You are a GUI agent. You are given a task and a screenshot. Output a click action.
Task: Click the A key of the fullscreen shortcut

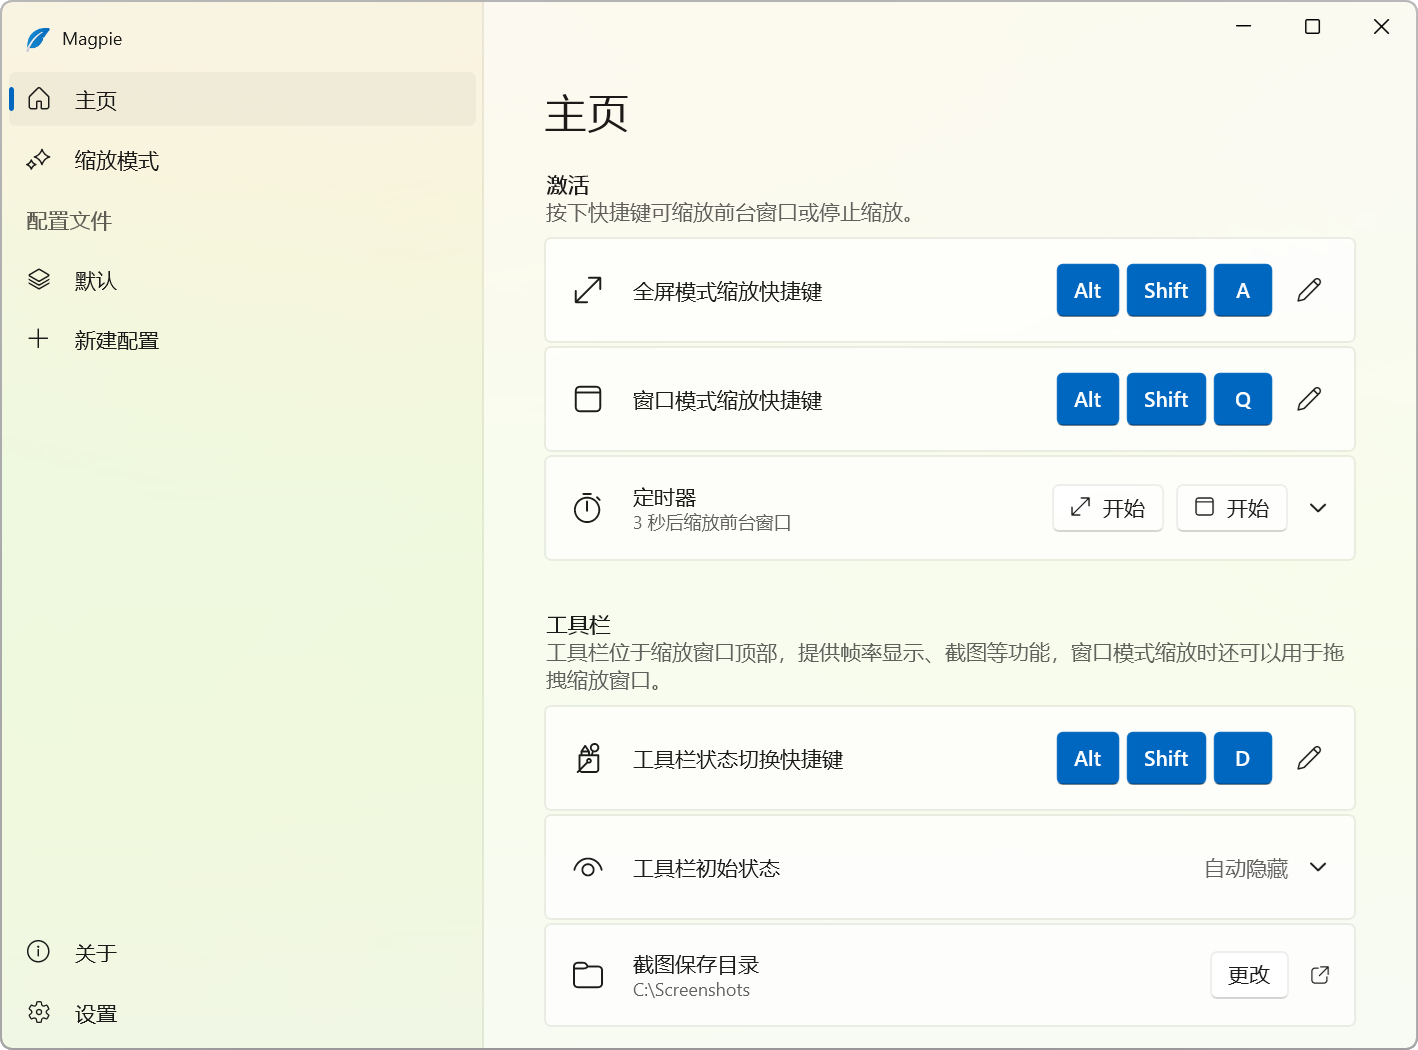click(1243, 290)
